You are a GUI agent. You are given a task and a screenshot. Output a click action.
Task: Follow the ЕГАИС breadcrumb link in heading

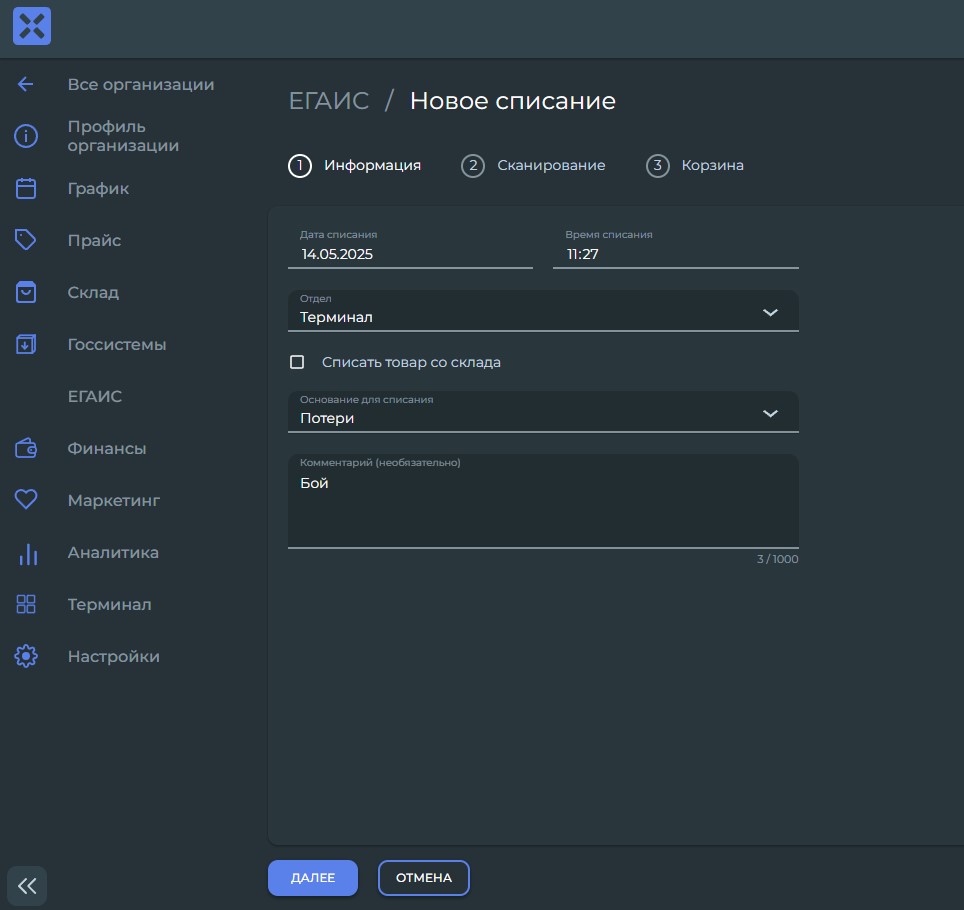329,101
